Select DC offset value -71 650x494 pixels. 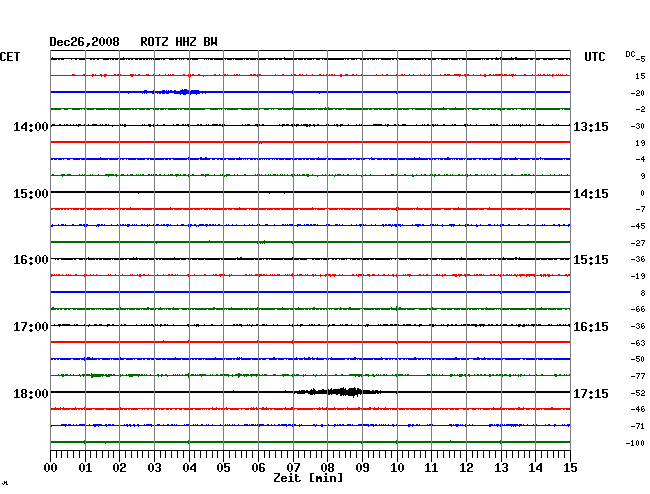tap(638, 426)
